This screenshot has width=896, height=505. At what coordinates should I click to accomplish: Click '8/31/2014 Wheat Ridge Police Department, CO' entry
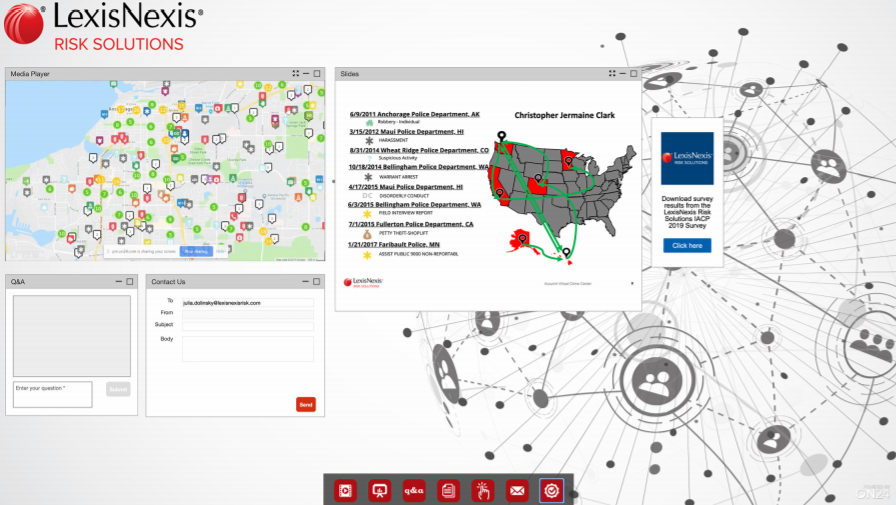419,150
